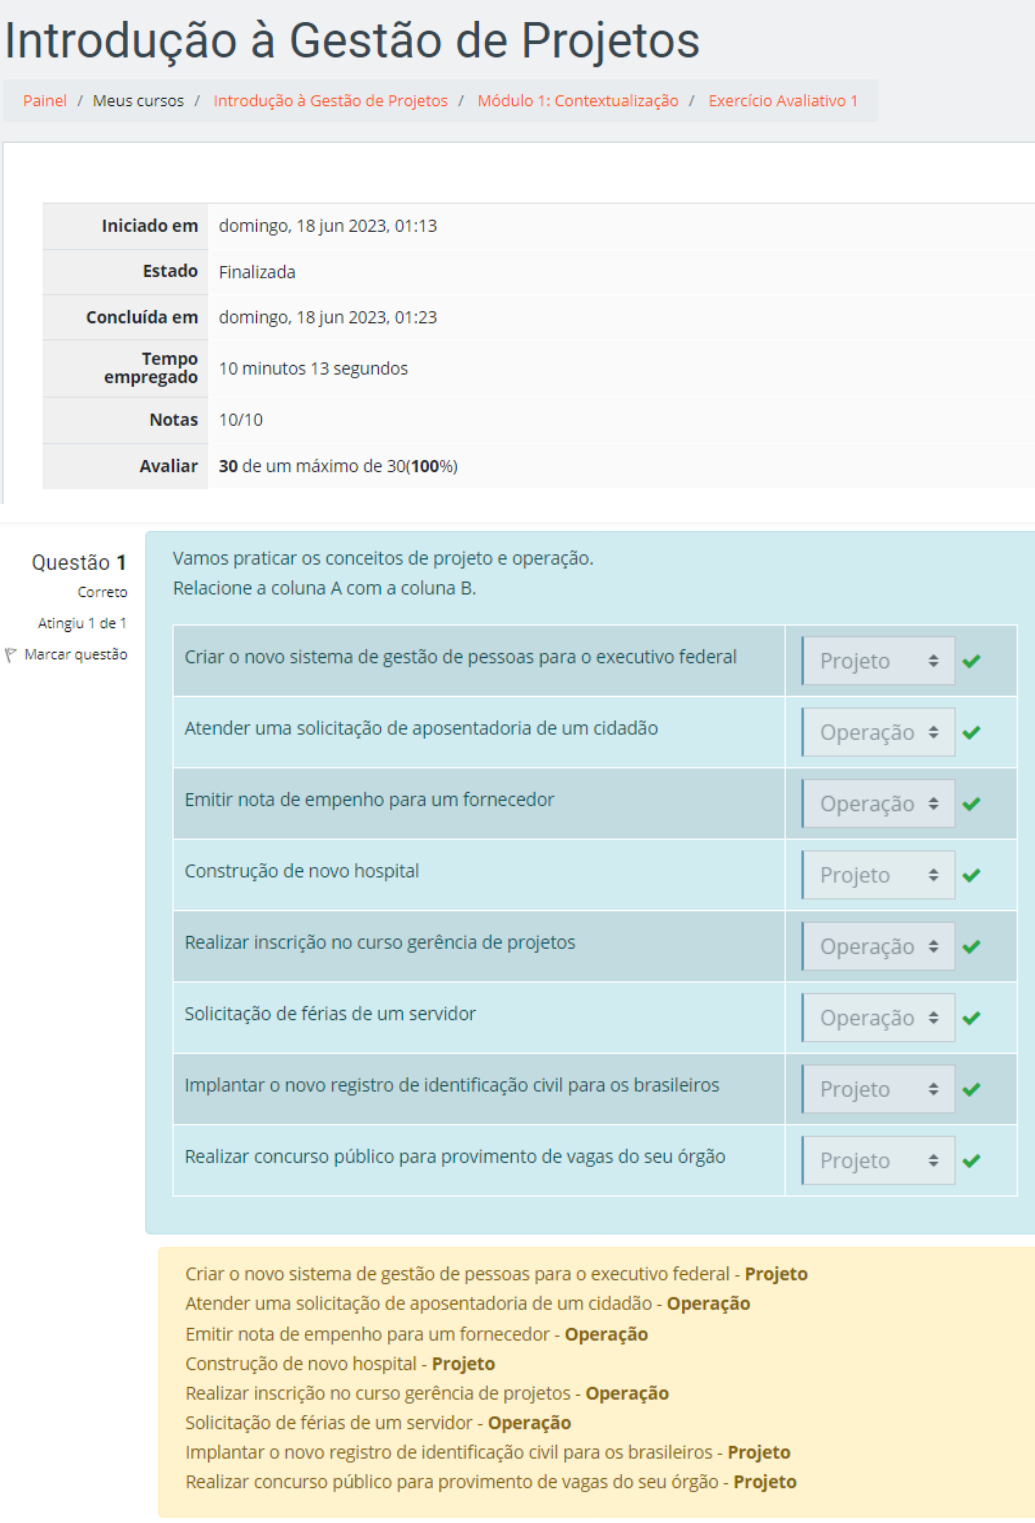Go to Painel in the breadcrumb
The width and height of the screenshot is (1035, 1523).
click(45, 101)
